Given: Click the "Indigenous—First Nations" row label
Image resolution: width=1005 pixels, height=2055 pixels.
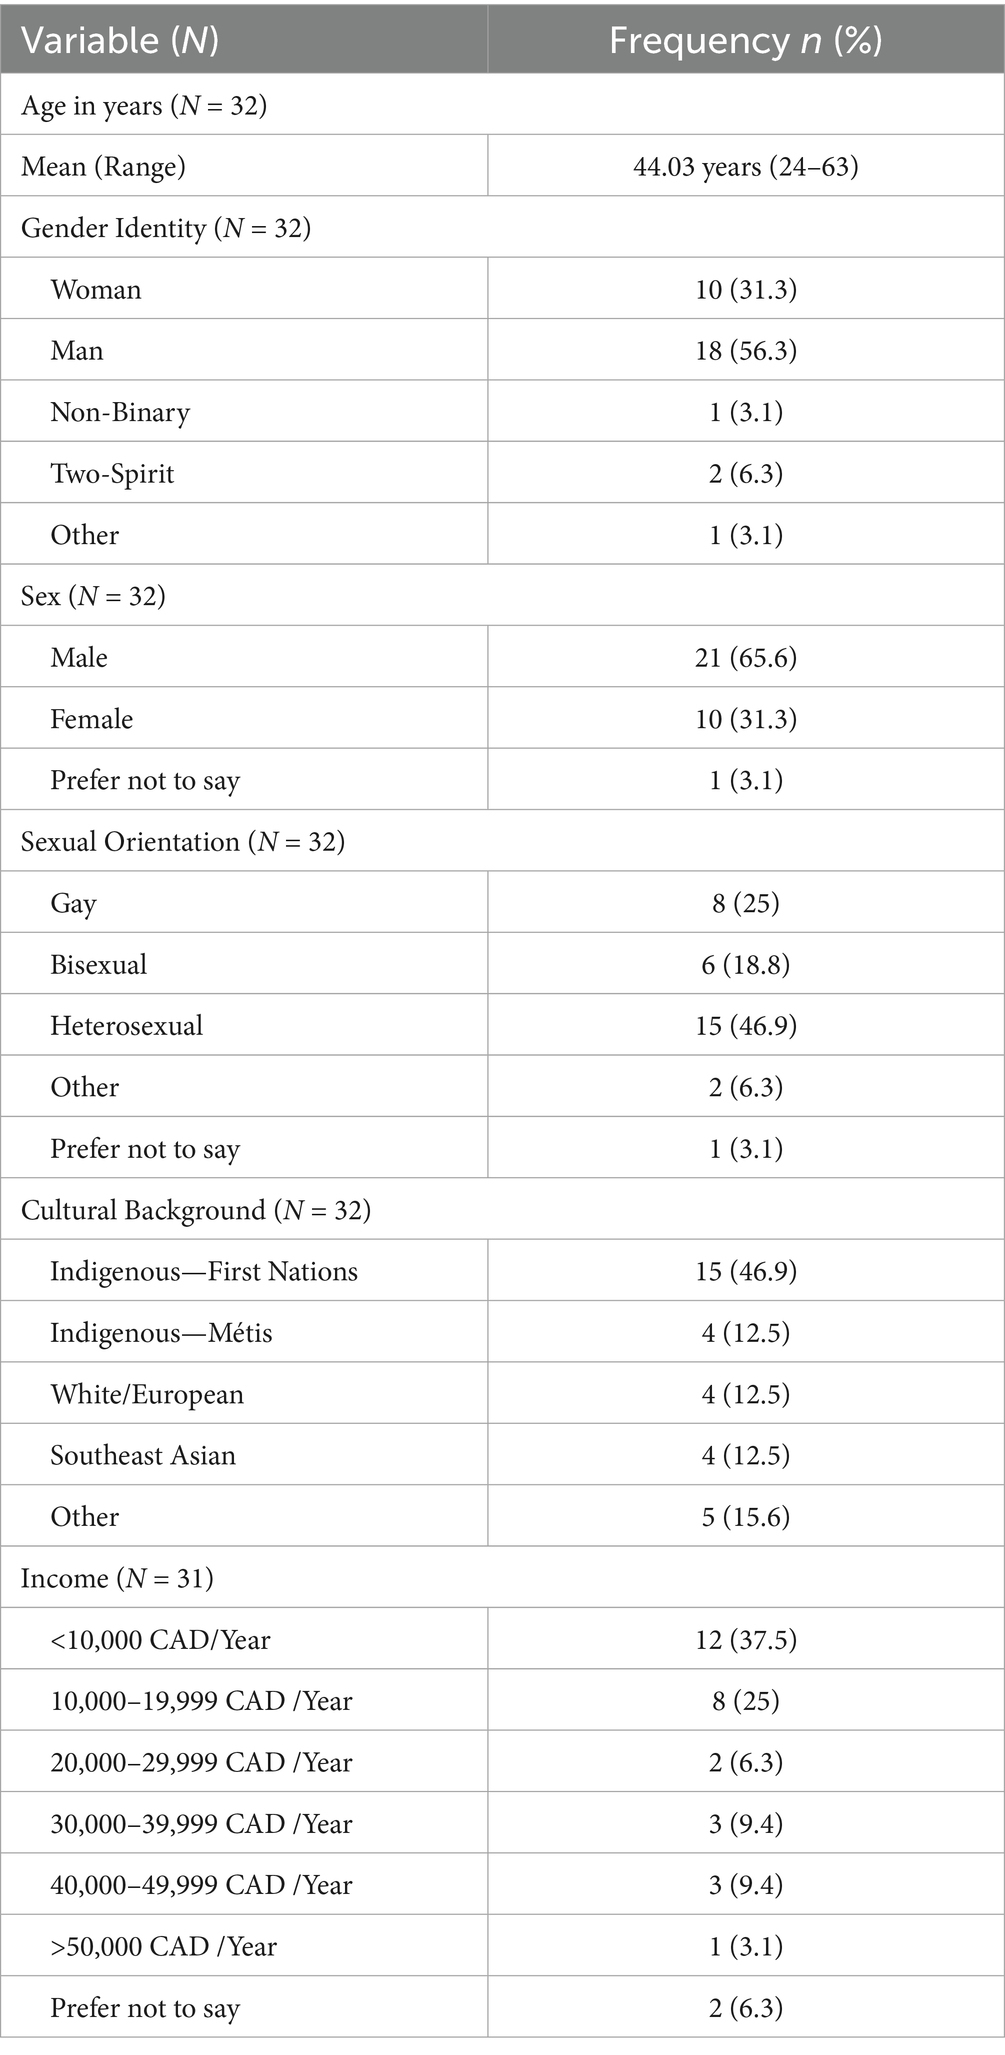Looking at the screenshot, I should (204, 1271).
